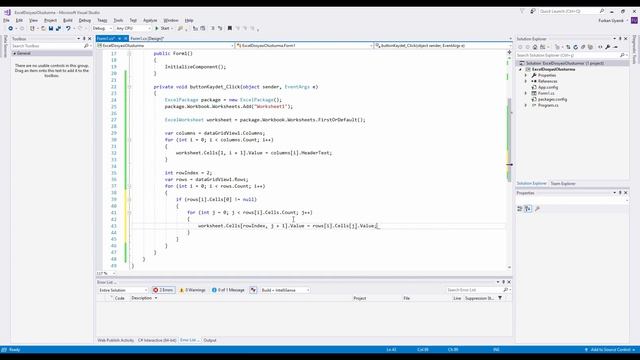The image size is (640, 360).
Task: Select packages.config in Solution Explorer
Action: coord(552,99)
